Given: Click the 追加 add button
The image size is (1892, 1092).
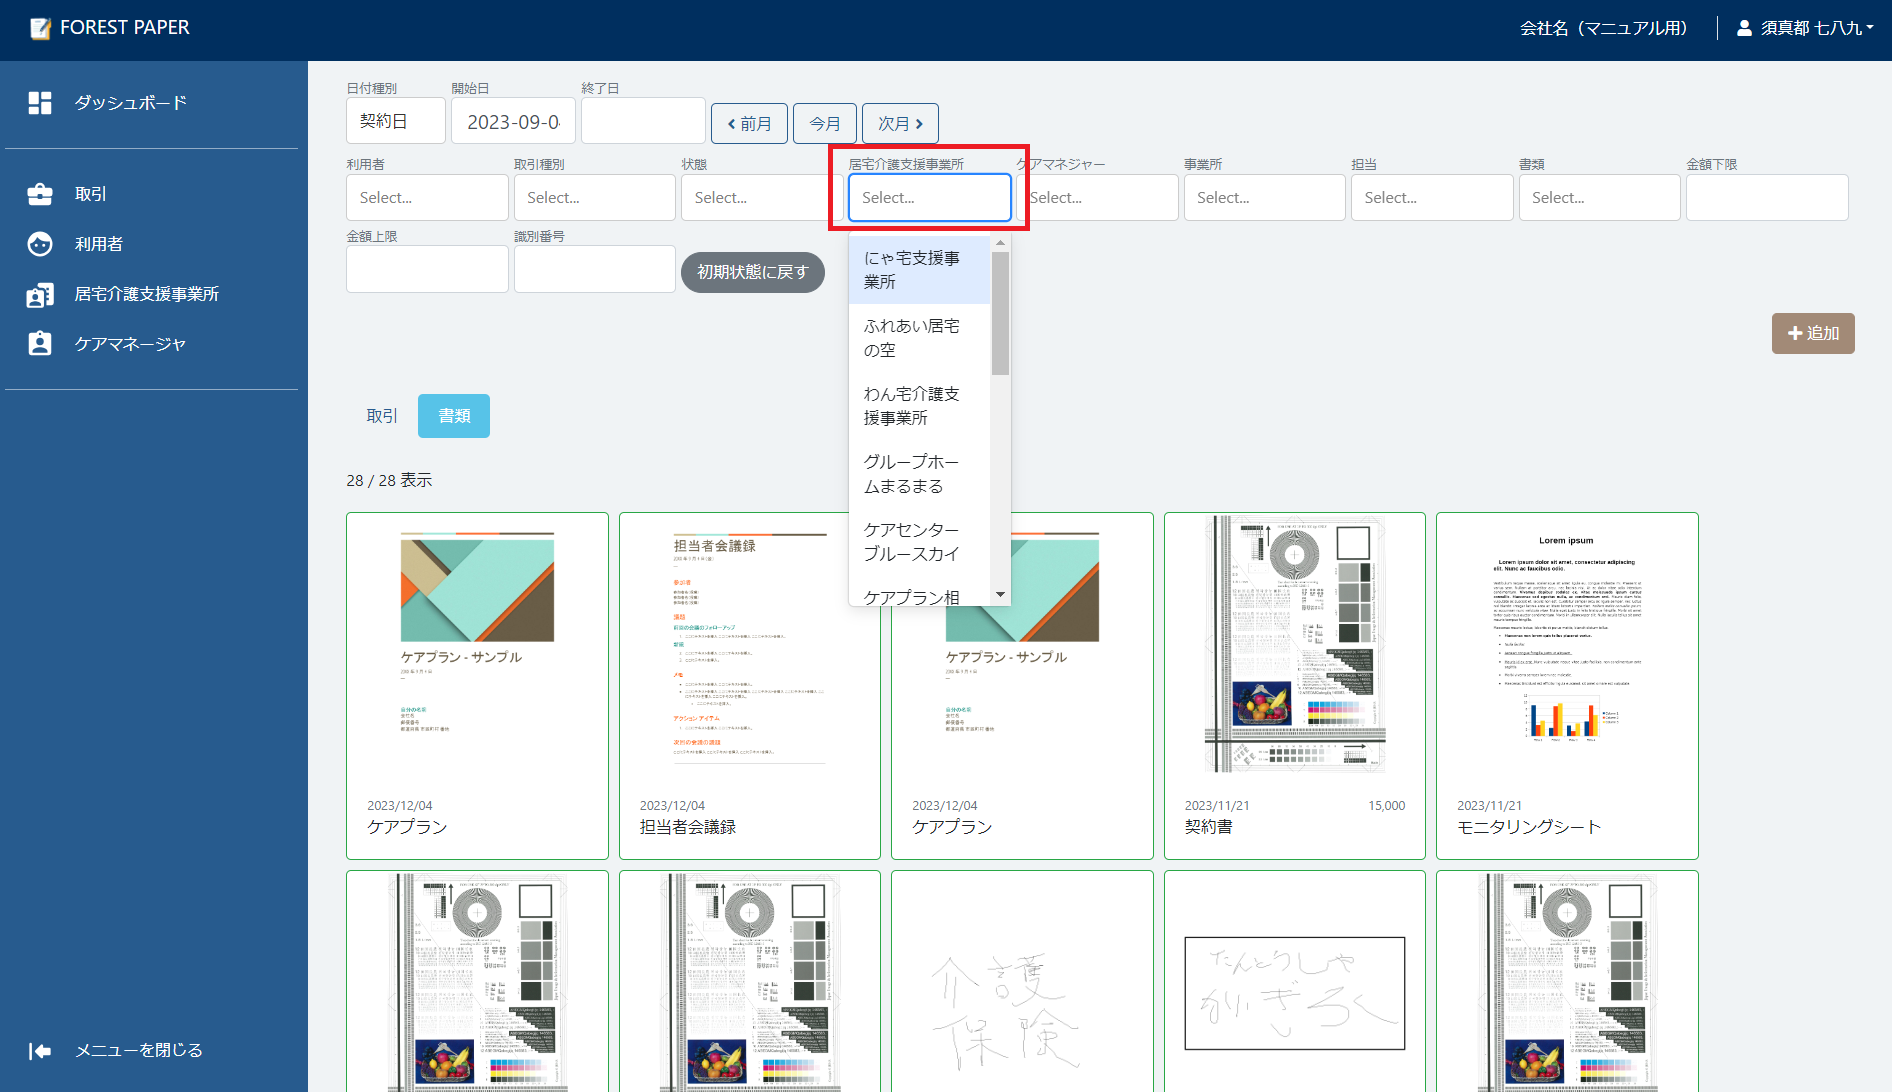Looking at the screenshot, I should click(1812, 333).
